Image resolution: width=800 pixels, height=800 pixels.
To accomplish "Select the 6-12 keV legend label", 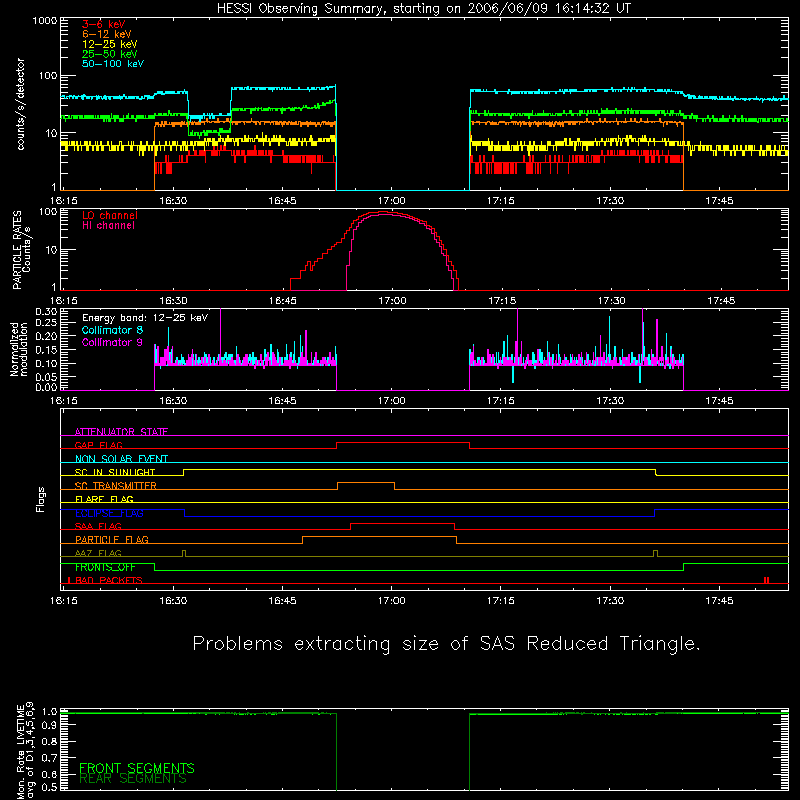I will pos(107,34).
